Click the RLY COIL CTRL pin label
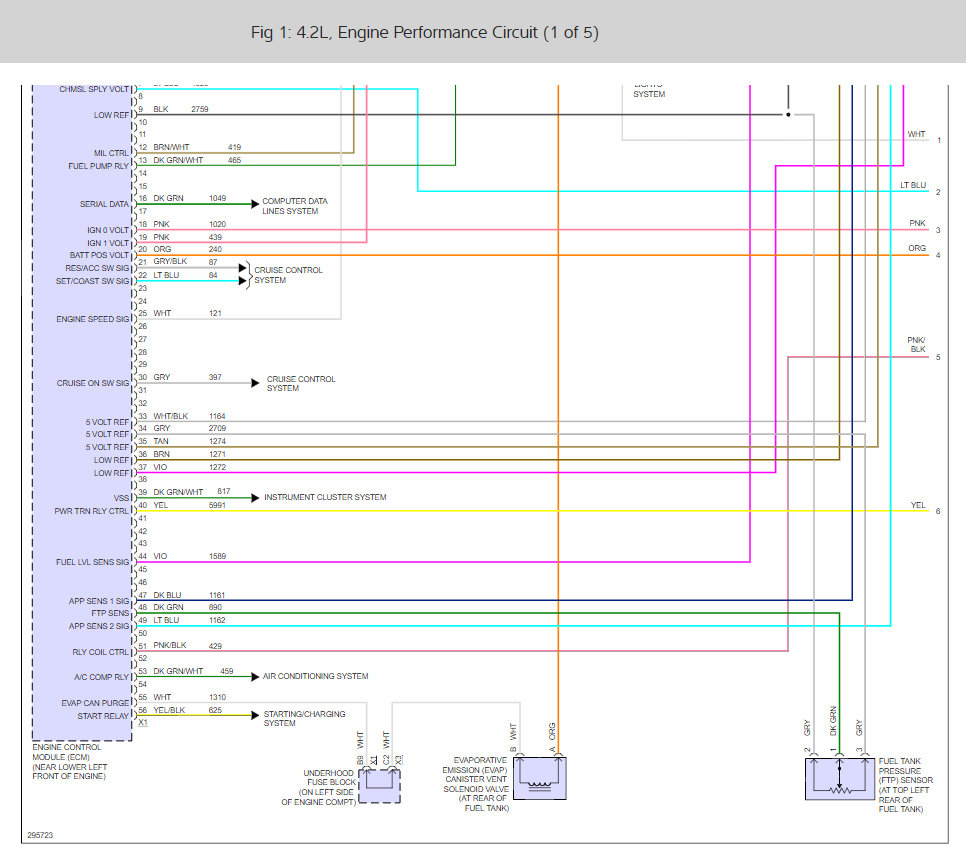The image size is (966, 854). (x=100, y=652)
